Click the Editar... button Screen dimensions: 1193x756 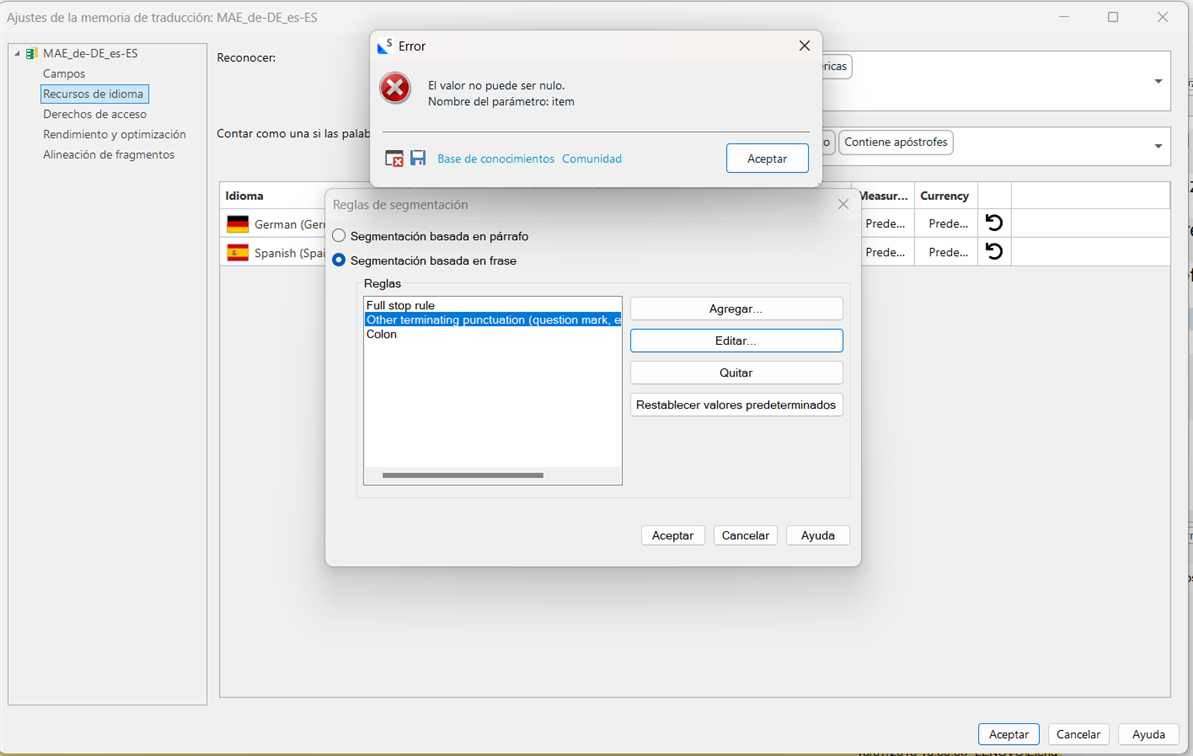pos(736,341)
